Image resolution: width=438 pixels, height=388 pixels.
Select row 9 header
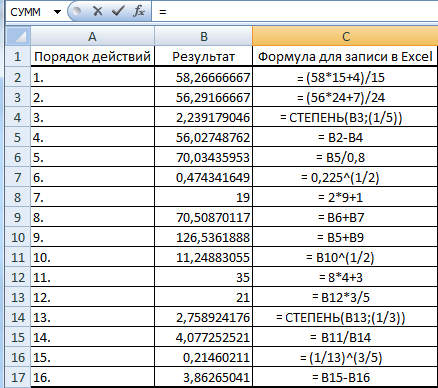tap(18, 217)
